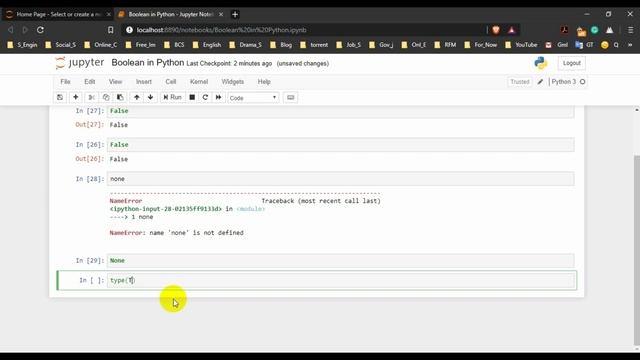Image resolution: width=640 pixels, height=360 pixels.
Task: Click the Out[27] False output
Action: point(119,125)
